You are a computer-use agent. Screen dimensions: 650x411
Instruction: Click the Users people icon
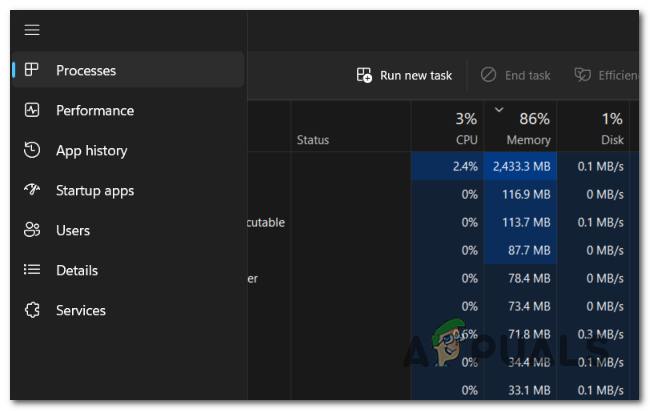coord(32,230)
